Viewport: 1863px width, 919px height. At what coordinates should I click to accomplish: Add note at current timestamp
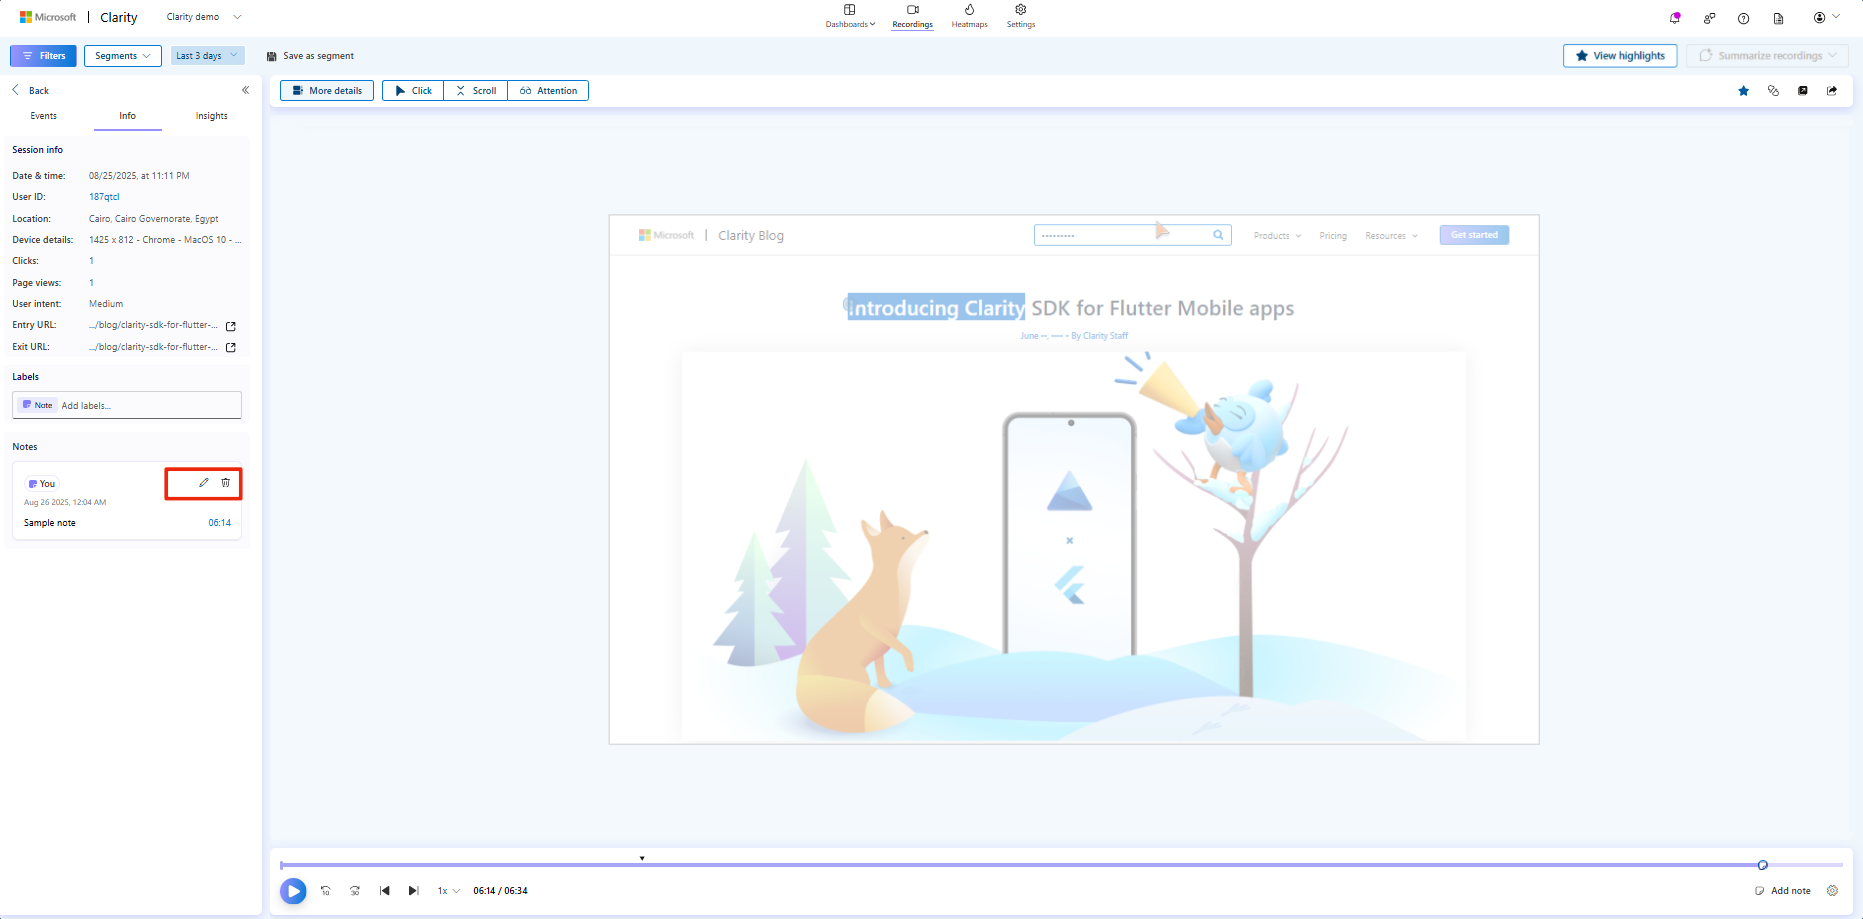click(x=1783, y=891)
